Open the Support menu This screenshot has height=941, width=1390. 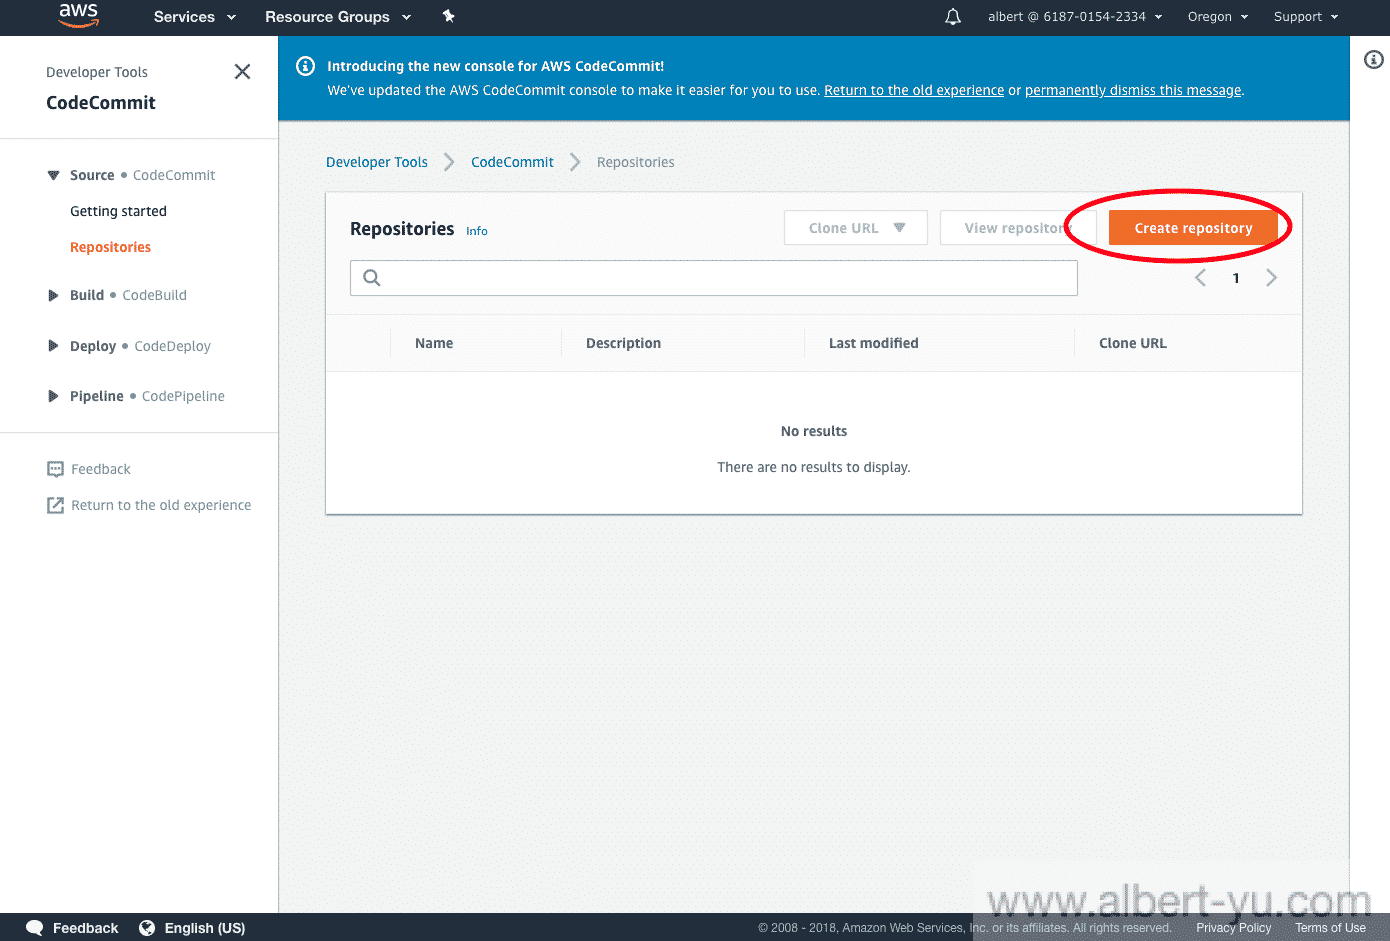[x=1306, y=17]
